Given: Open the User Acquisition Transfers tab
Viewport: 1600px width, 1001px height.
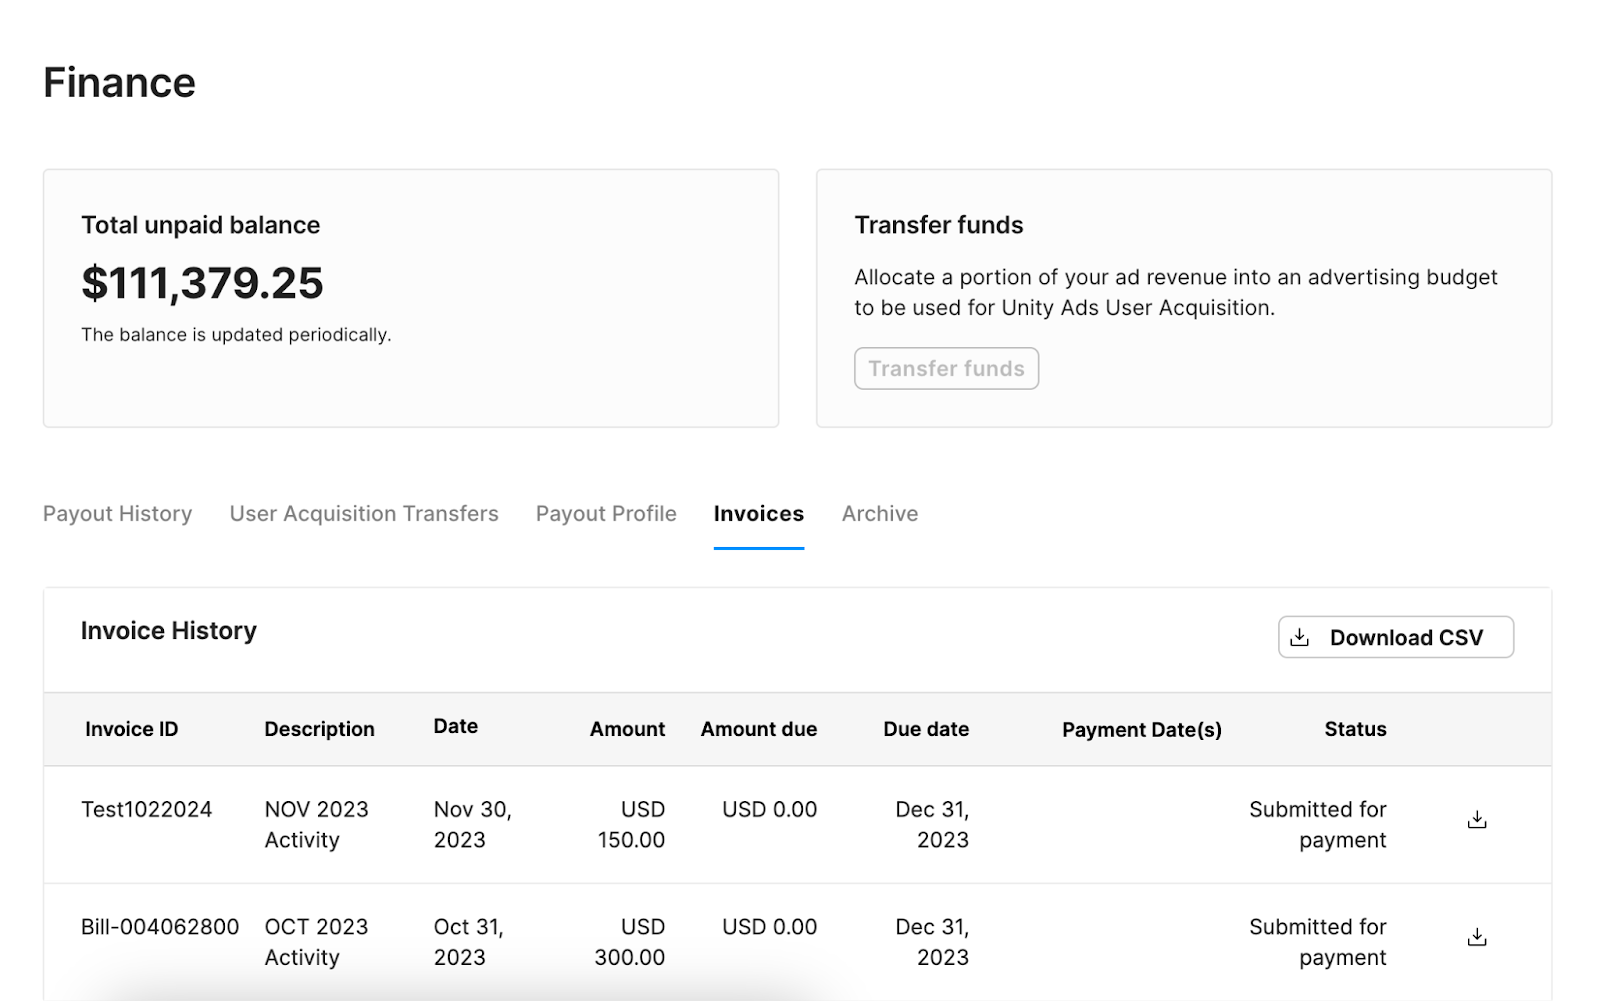Looking at the screenshot, I should pos(364,514).
